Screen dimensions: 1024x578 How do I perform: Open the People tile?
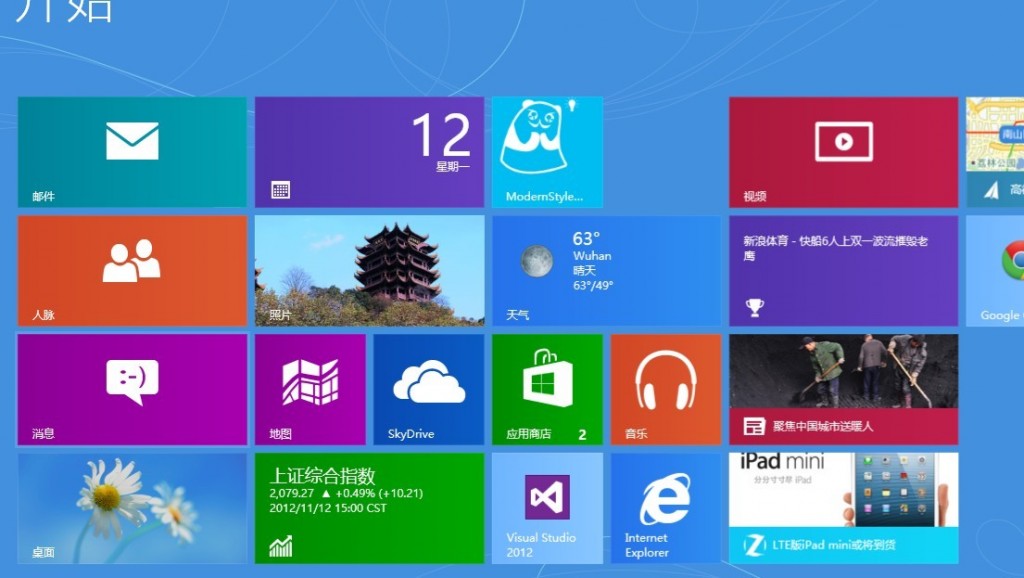132,270
